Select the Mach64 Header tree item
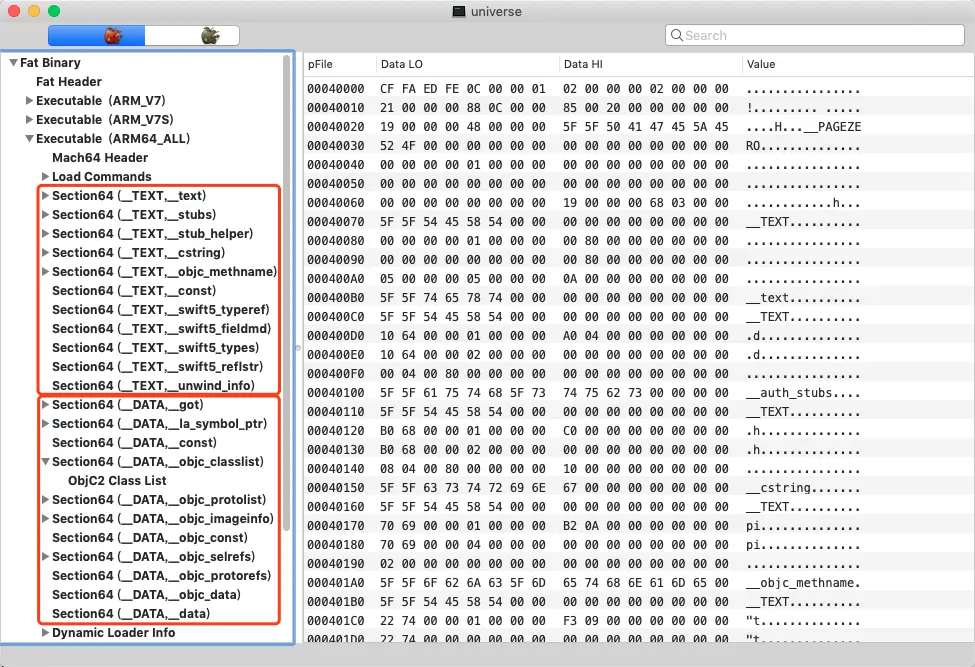Viewport: 975px width, 667px height. [x=99, y=158]
